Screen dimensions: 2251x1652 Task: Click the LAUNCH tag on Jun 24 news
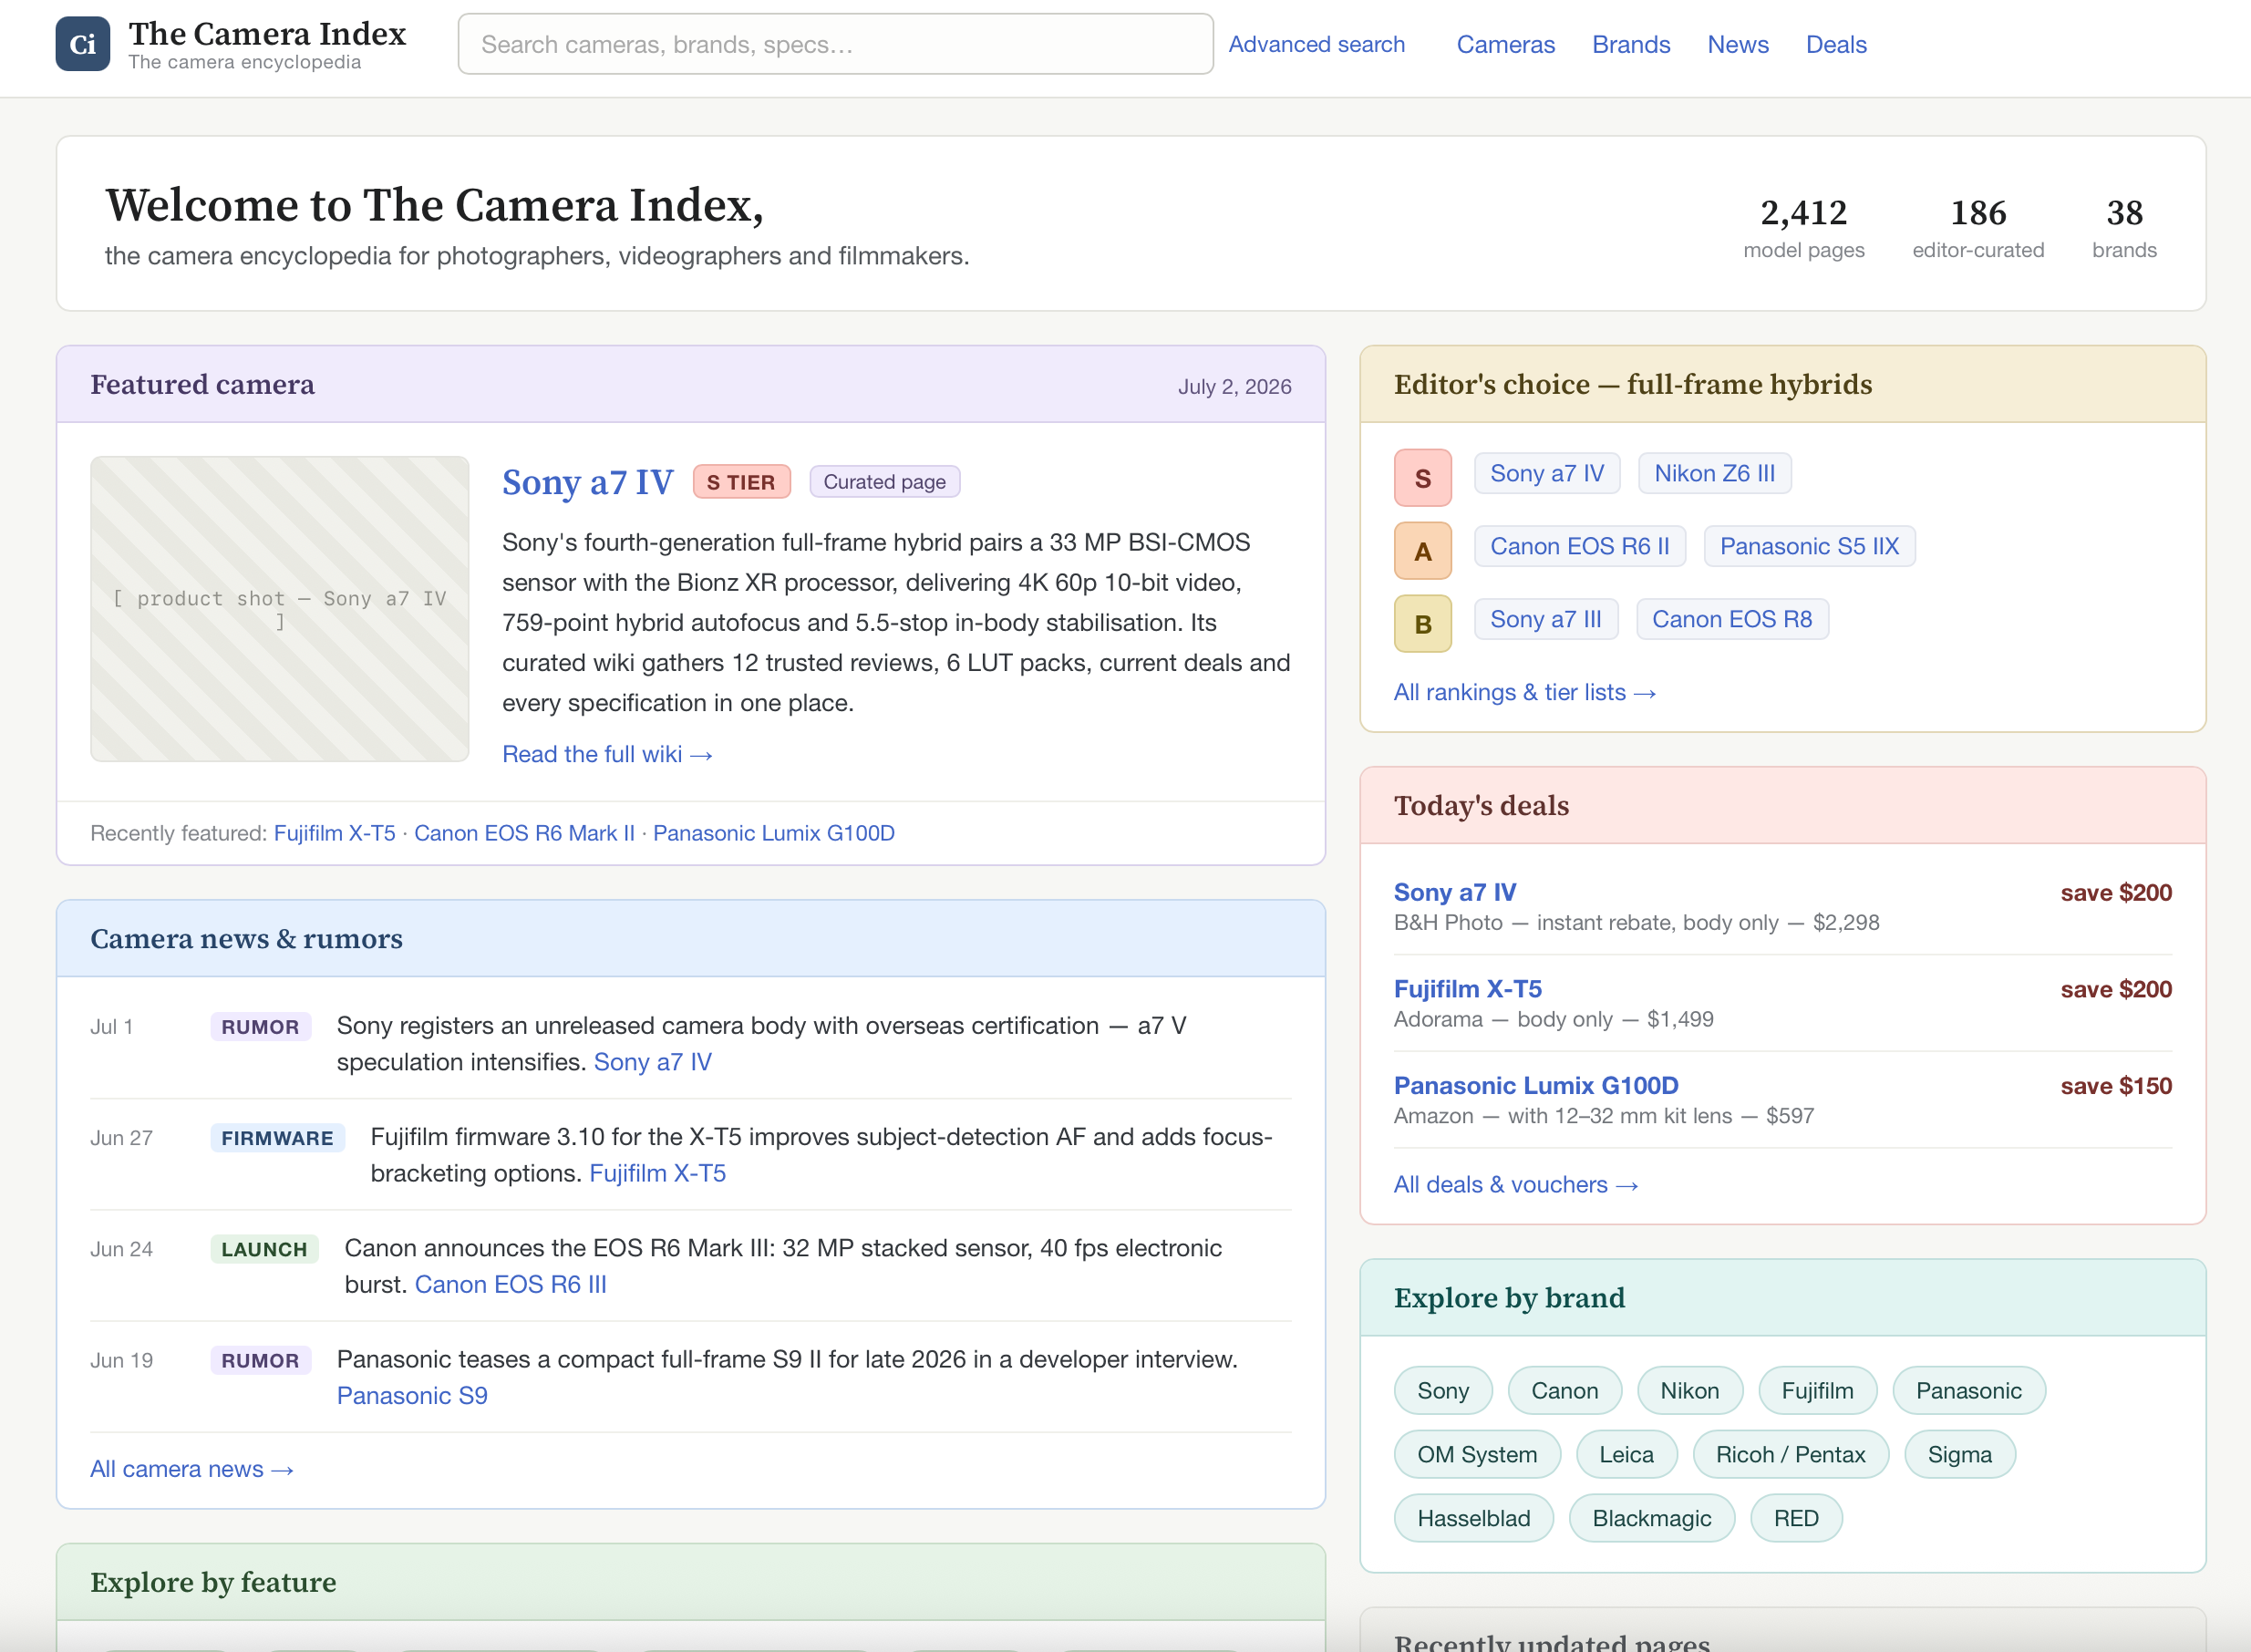point(264,1249)
